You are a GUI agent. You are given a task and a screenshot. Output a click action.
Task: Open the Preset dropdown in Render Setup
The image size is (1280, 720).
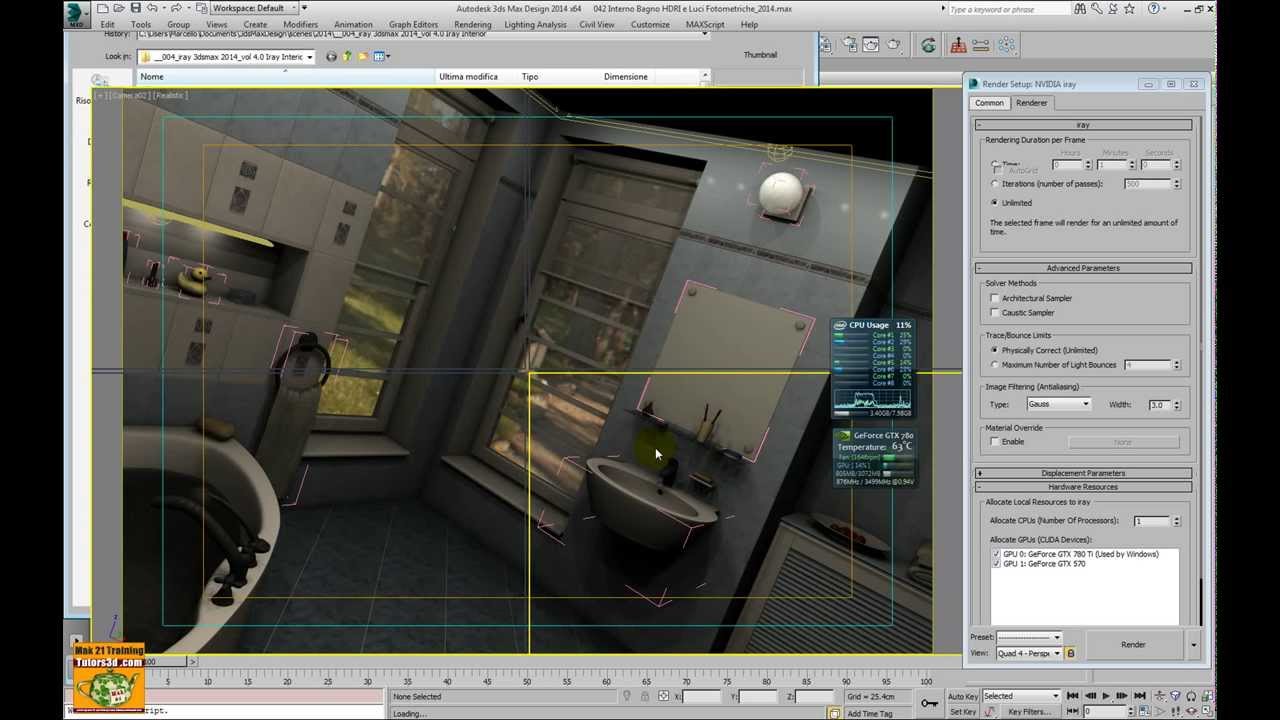pos(1029,637)
